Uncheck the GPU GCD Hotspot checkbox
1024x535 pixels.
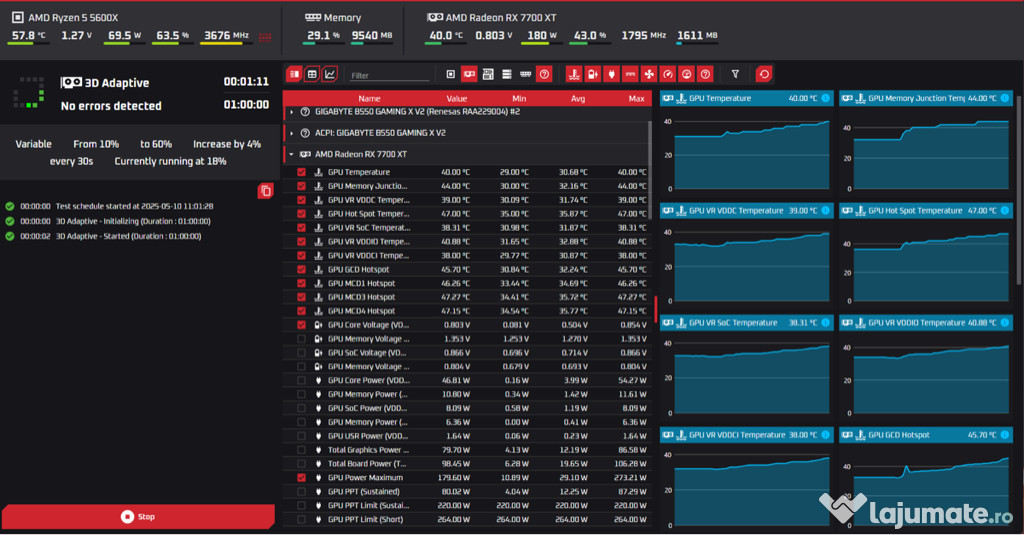(x=301, y=269)
